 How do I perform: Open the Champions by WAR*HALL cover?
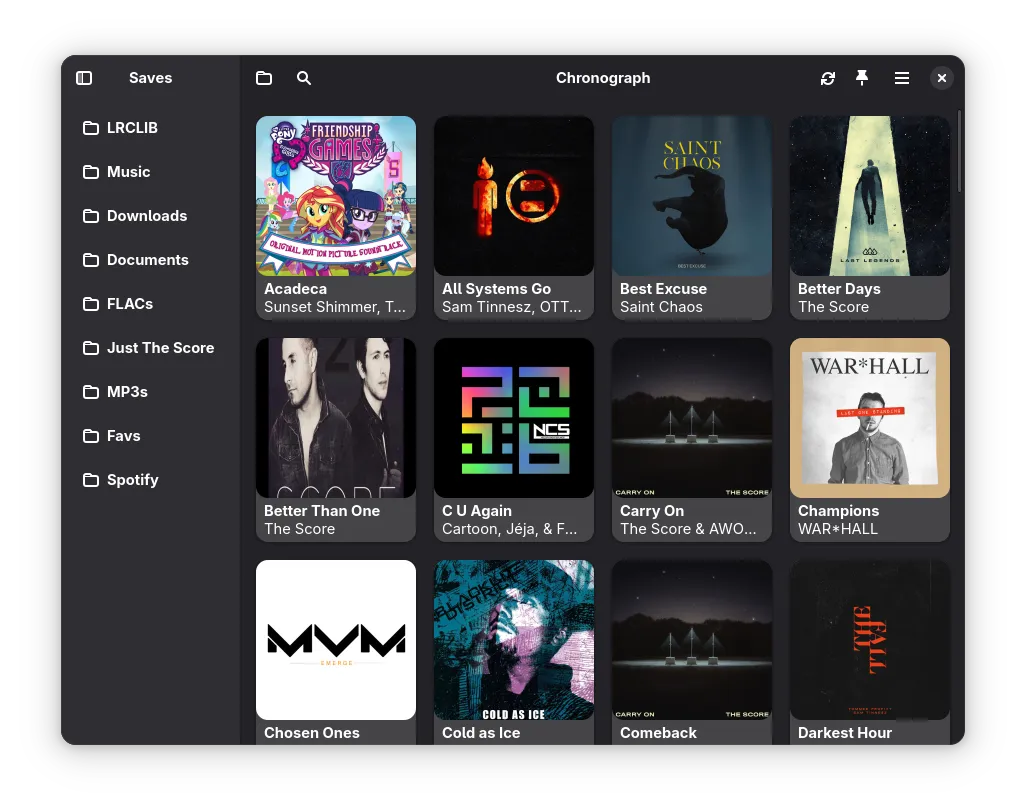tap(869, 418)
